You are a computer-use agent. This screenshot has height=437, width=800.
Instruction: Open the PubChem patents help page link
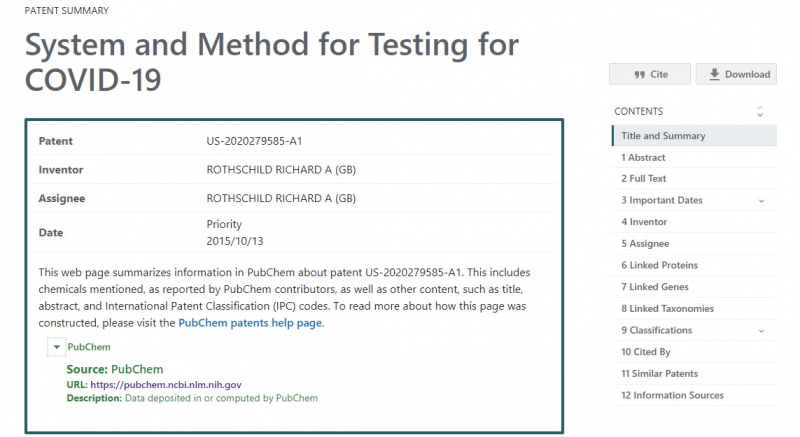point(250,323)
